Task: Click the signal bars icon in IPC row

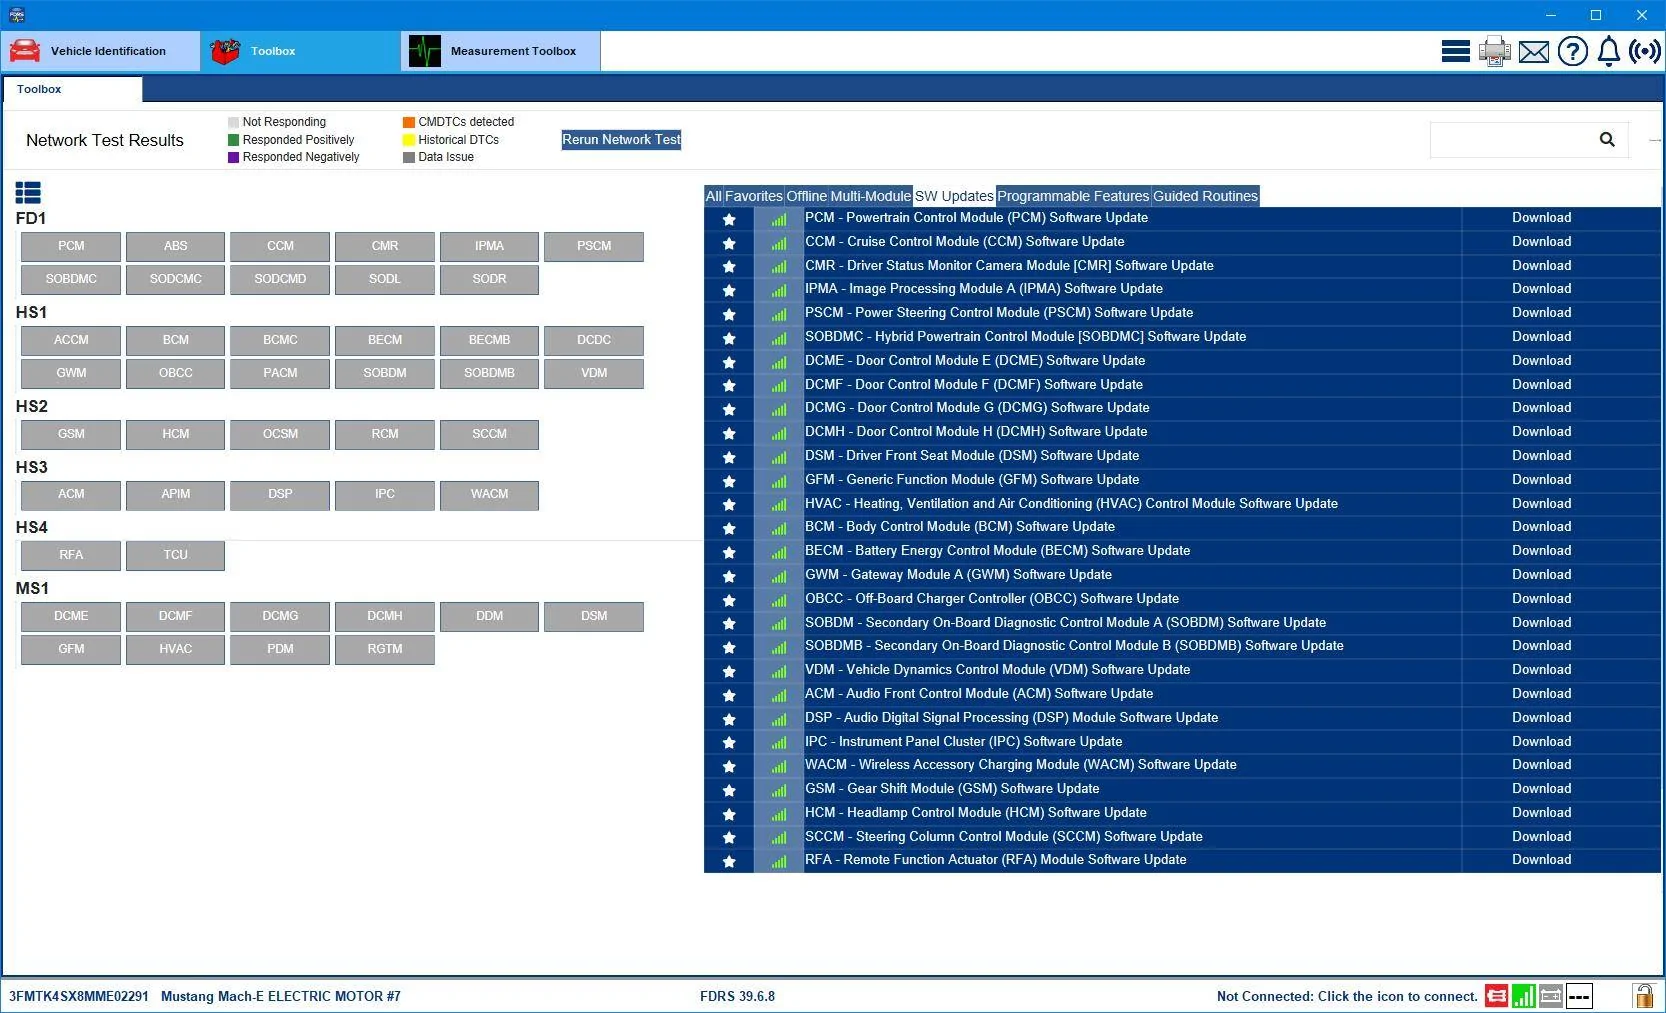Action: tap(778, 743)
